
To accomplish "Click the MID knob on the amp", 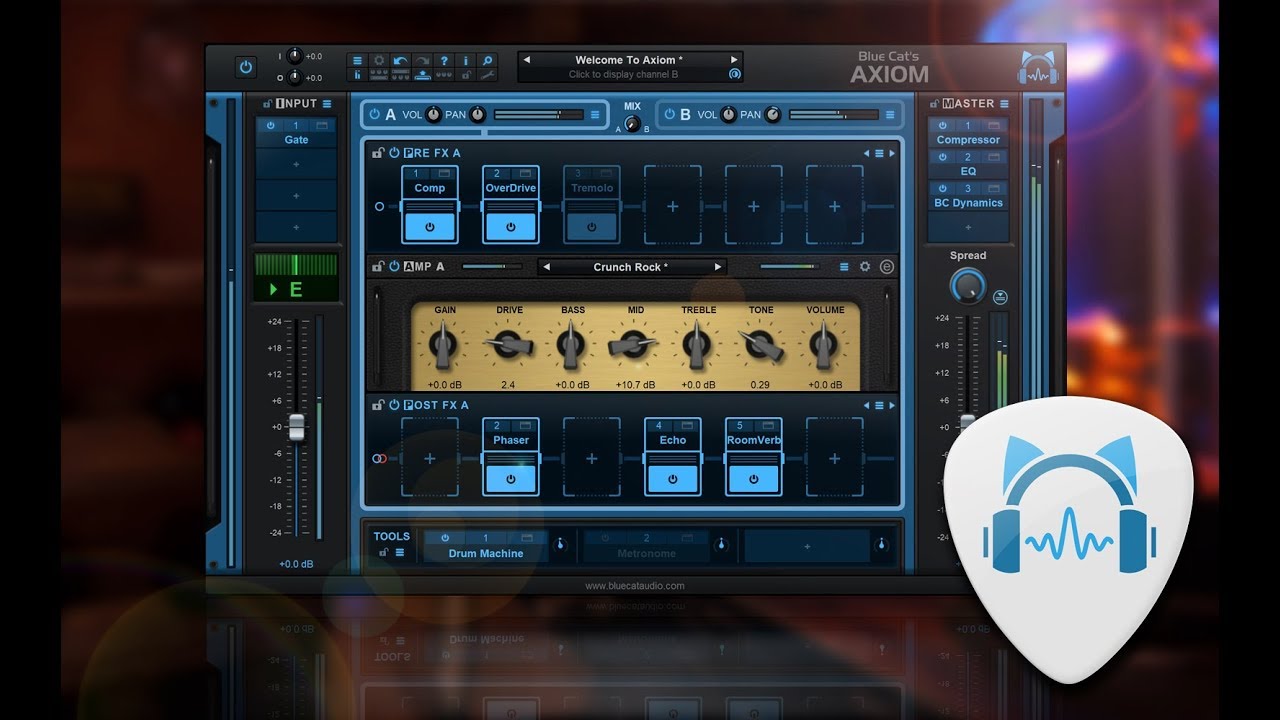I will tap(635, 346).
